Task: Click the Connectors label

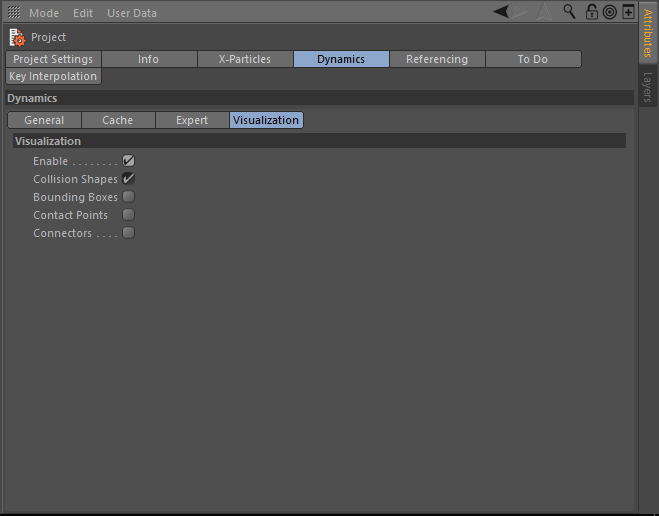Action: tap(62, 233)
